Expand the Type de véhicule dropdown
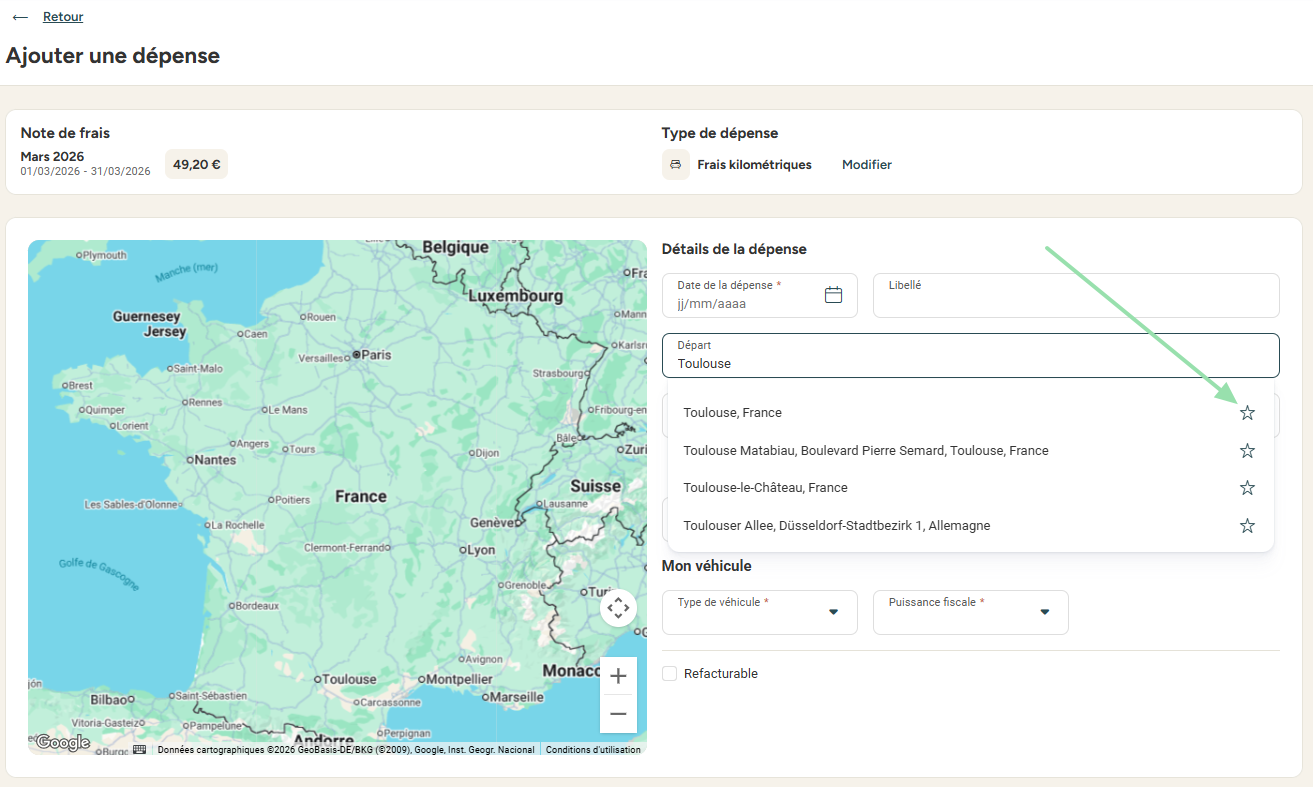1313x787 pixels. 760,612
